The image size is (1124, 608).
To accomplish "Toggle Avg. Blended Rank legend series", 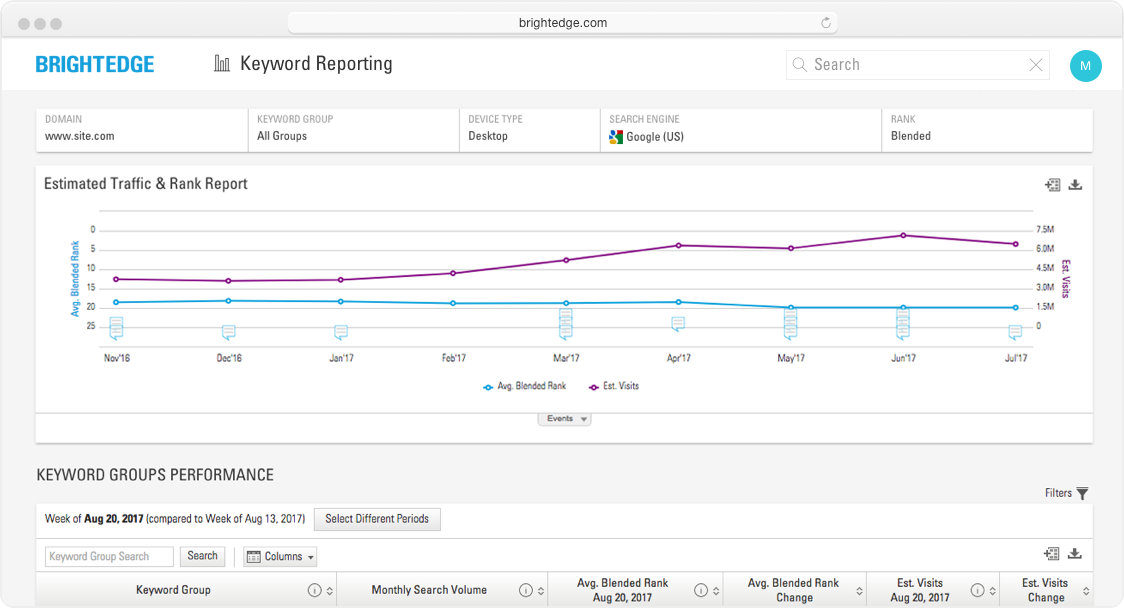I will click(524, 386).
